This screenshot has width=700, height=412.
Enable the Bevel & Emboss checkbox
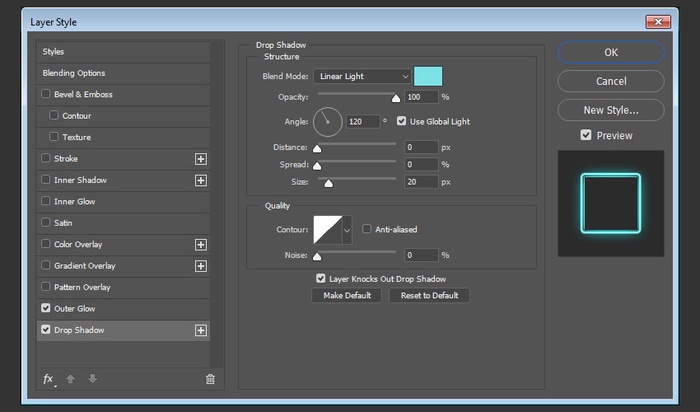[x=46, y=95]
